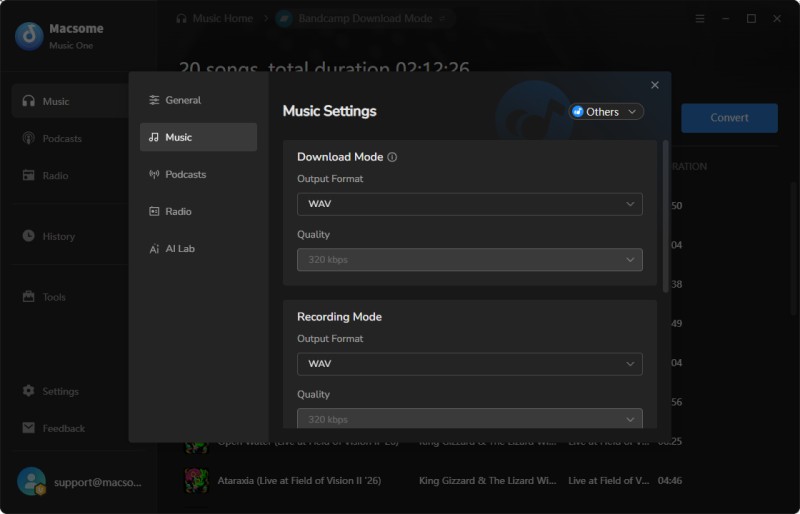The image size is (800, 514).
Task: Click the Download Mode info icon
Action: point(392,157)
